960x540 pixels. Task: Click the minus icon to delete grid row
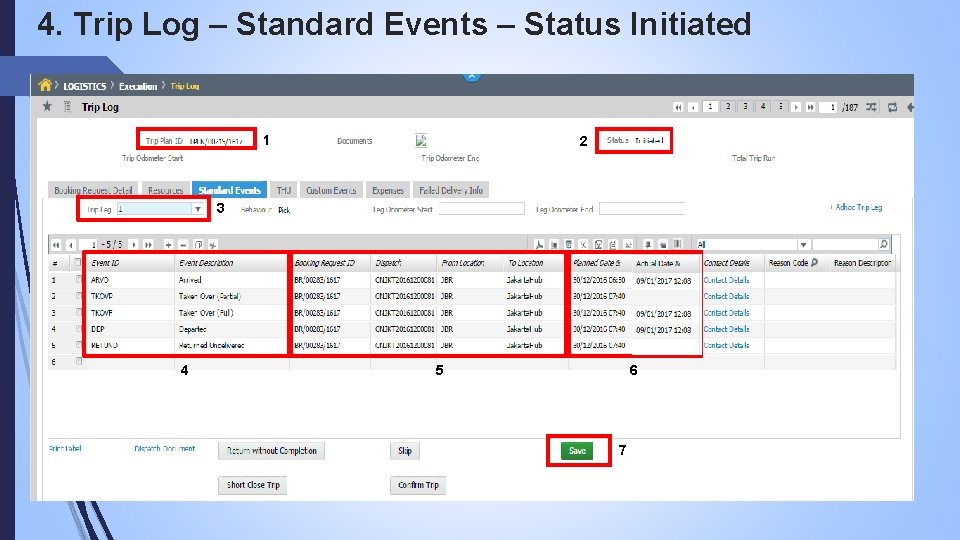click(183, 245)
